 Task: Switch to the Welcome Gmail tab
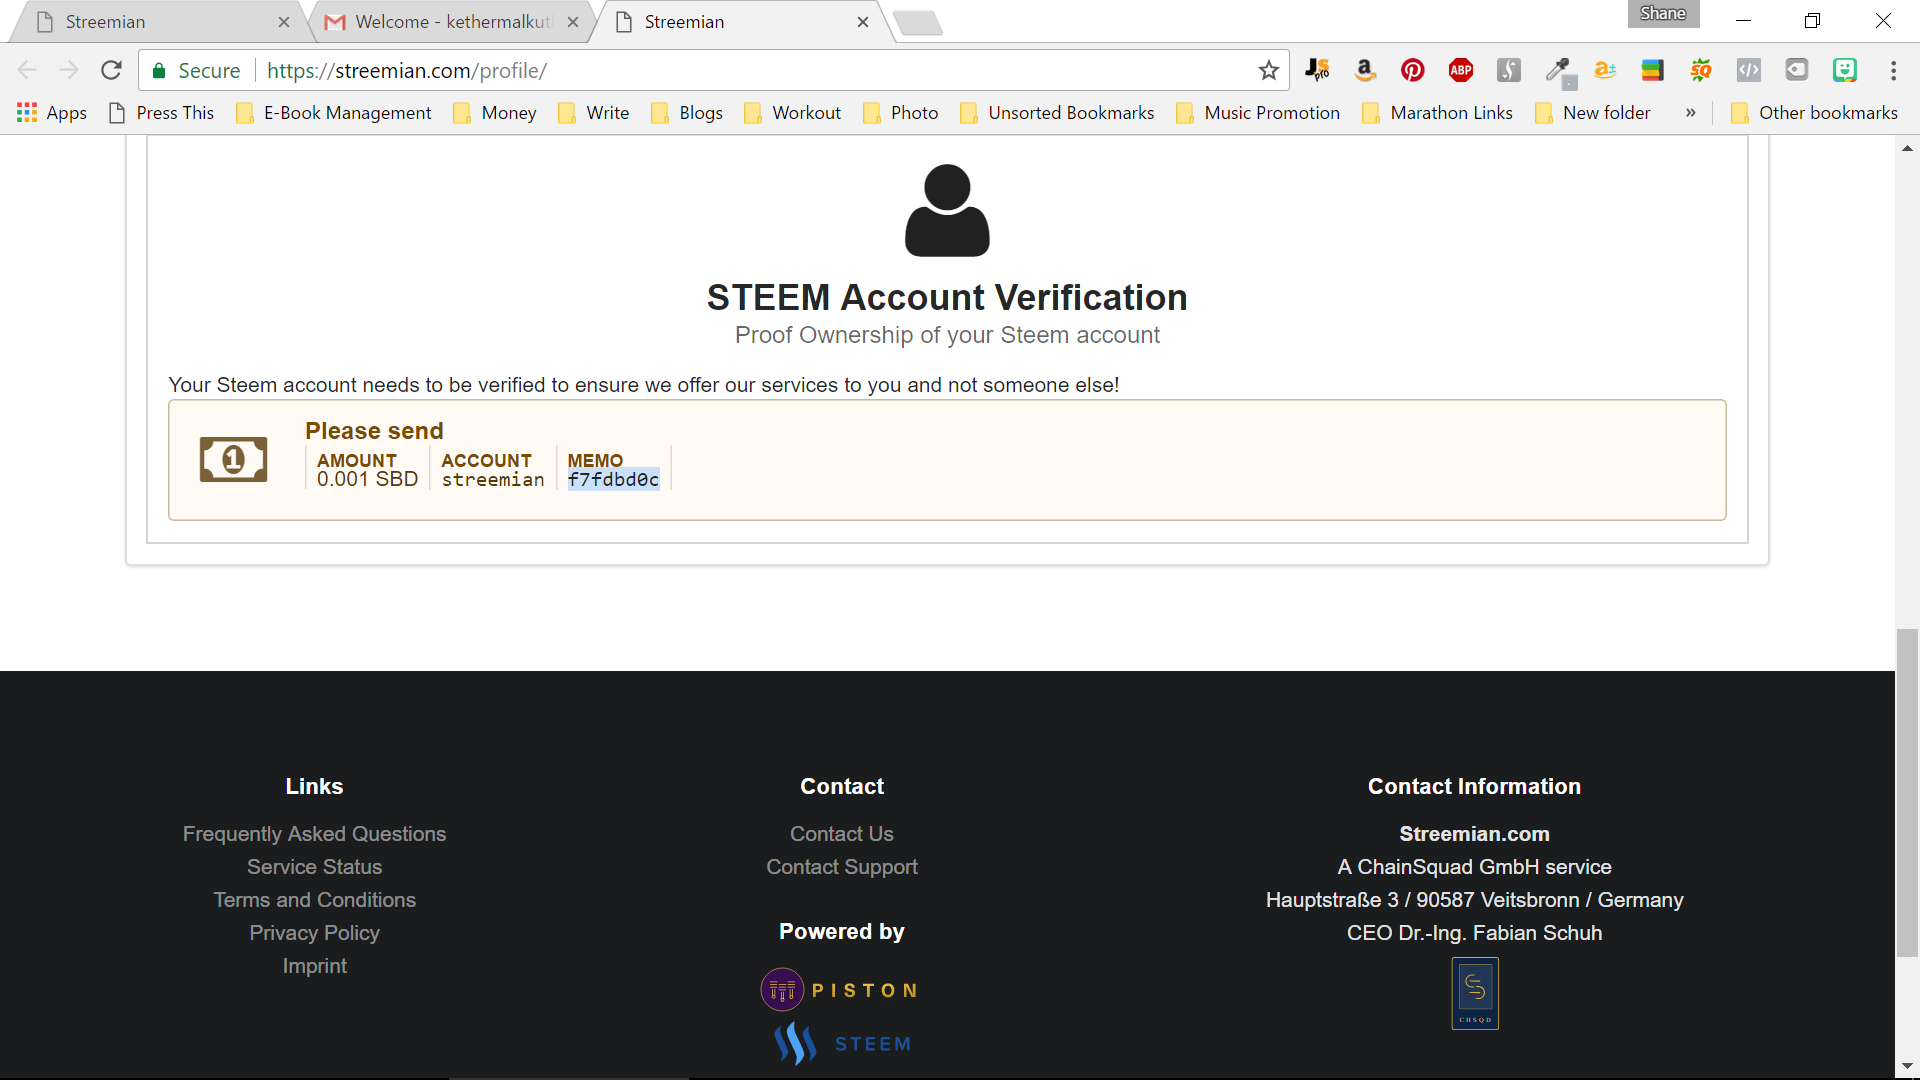[x=450, y=22]
